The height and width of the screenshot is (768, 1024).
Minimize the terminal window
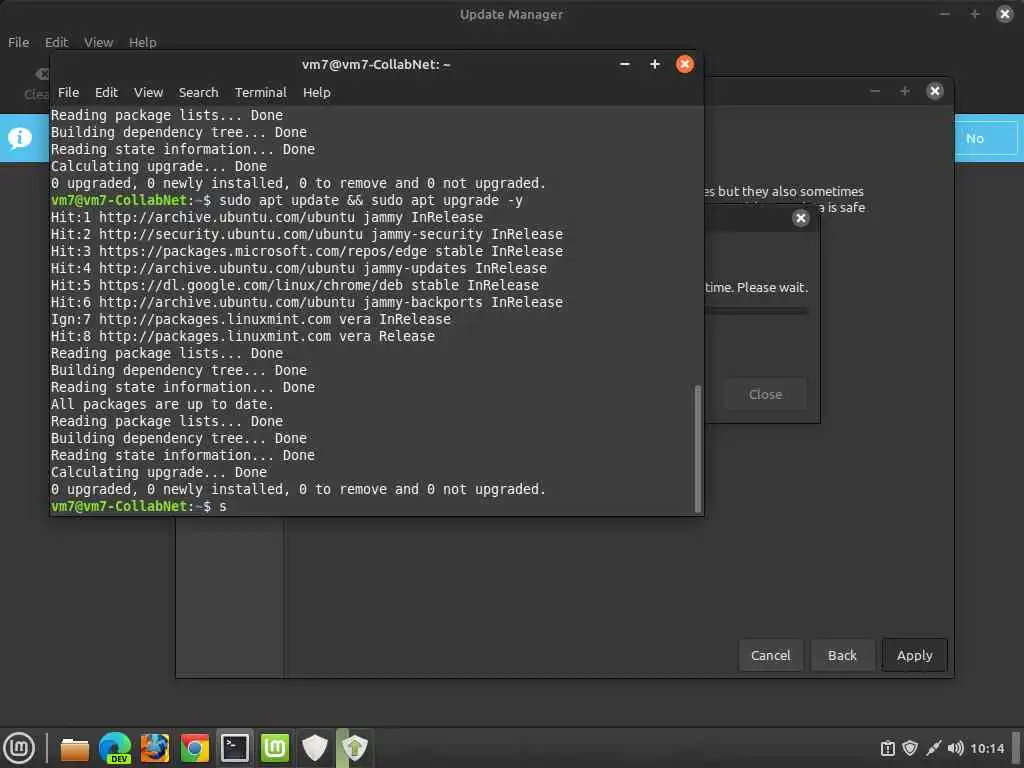(x=624, y=64)
